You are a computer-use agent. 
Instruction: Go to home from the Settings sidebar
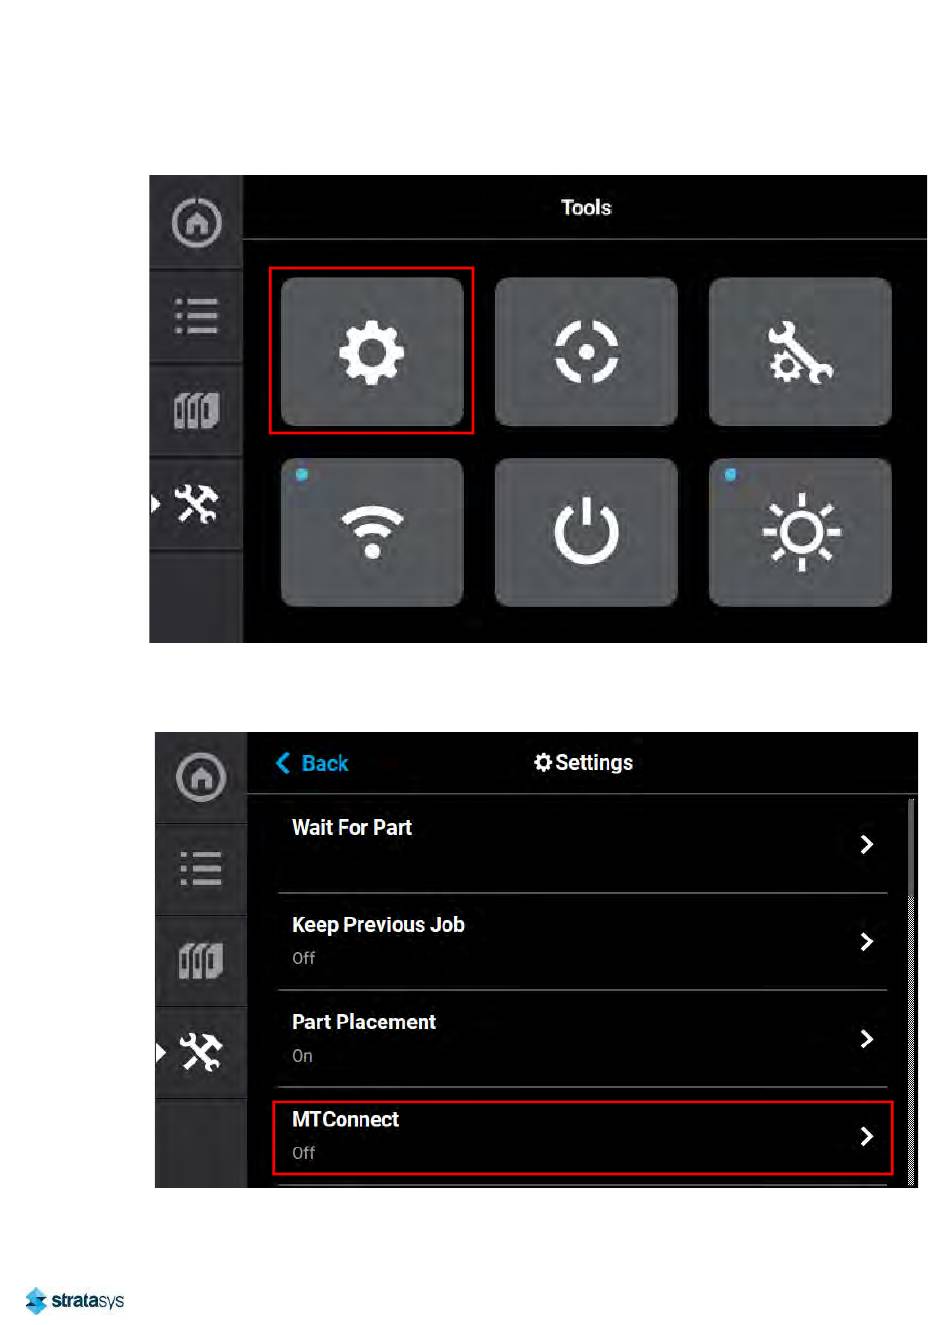pyautogui.click(x=201, y=777)
